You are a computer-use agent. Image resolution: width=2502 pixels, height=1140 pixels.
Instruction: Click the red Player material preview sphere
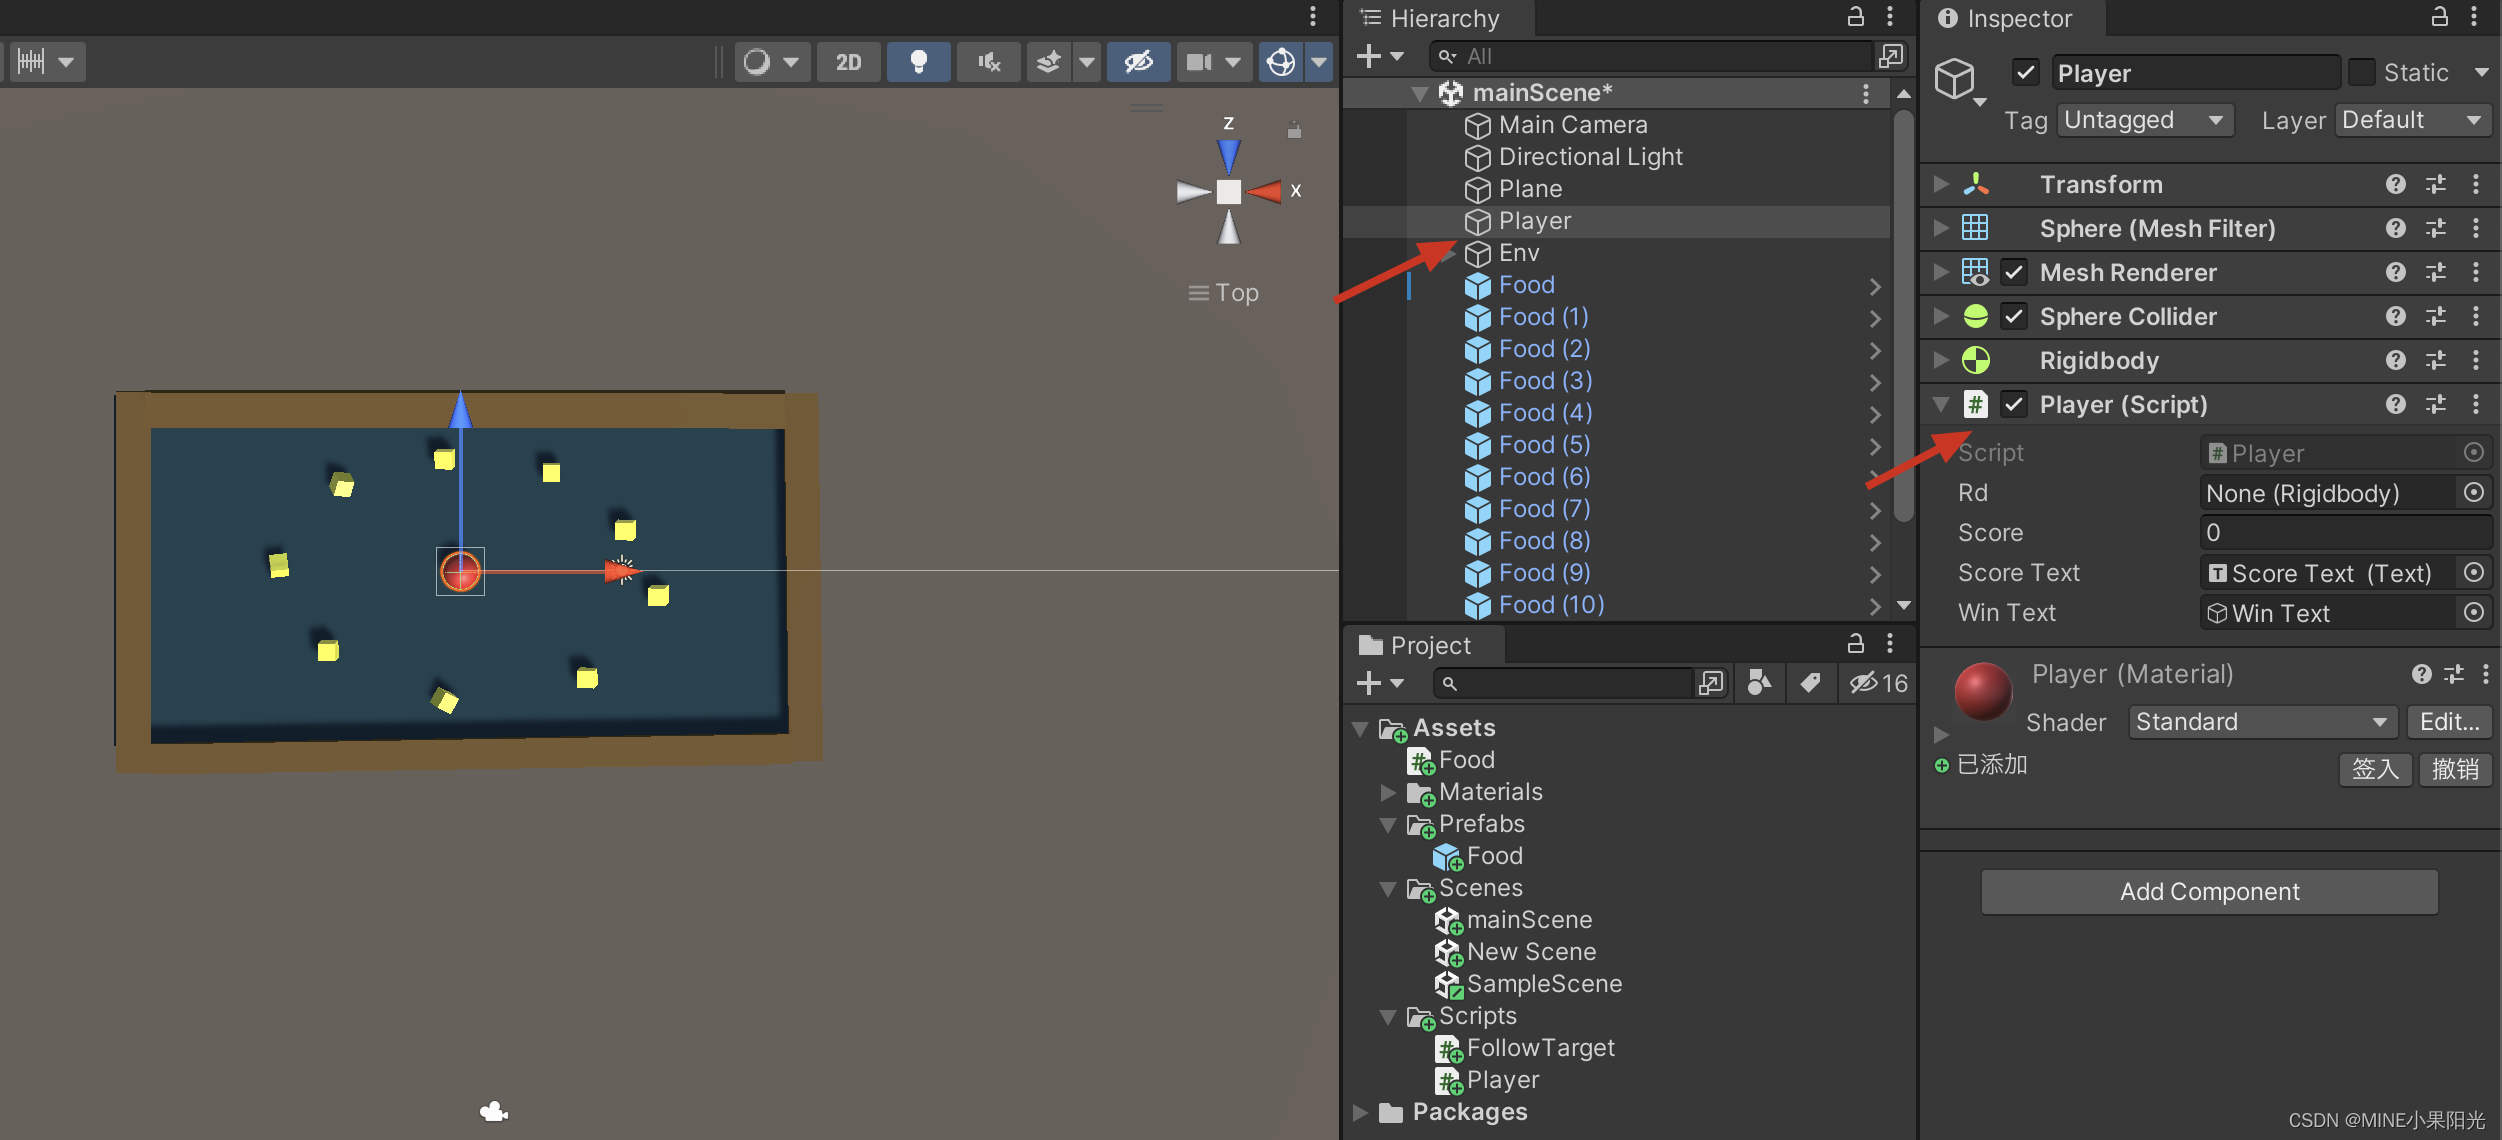1982,692
